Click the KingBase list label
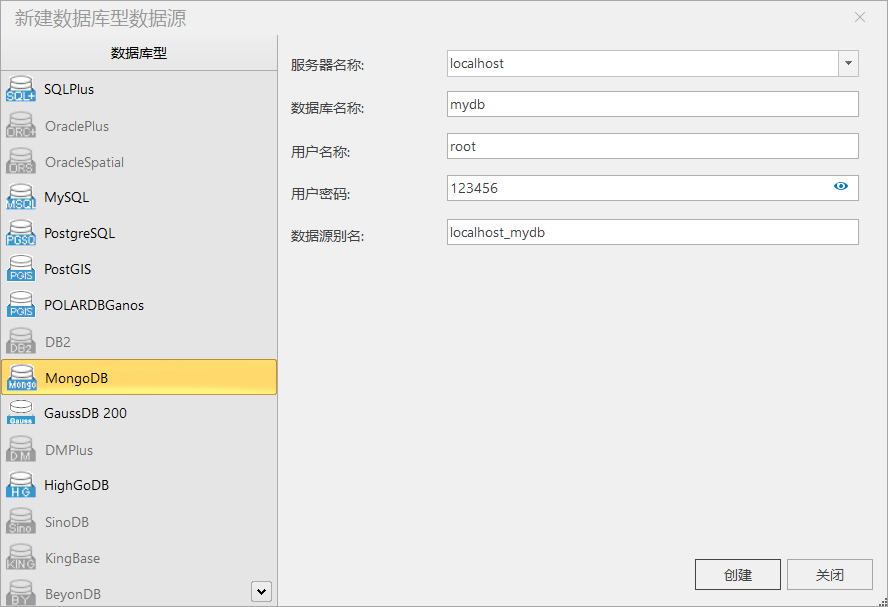This screenshot has height=607, width=888. point(72,558)
